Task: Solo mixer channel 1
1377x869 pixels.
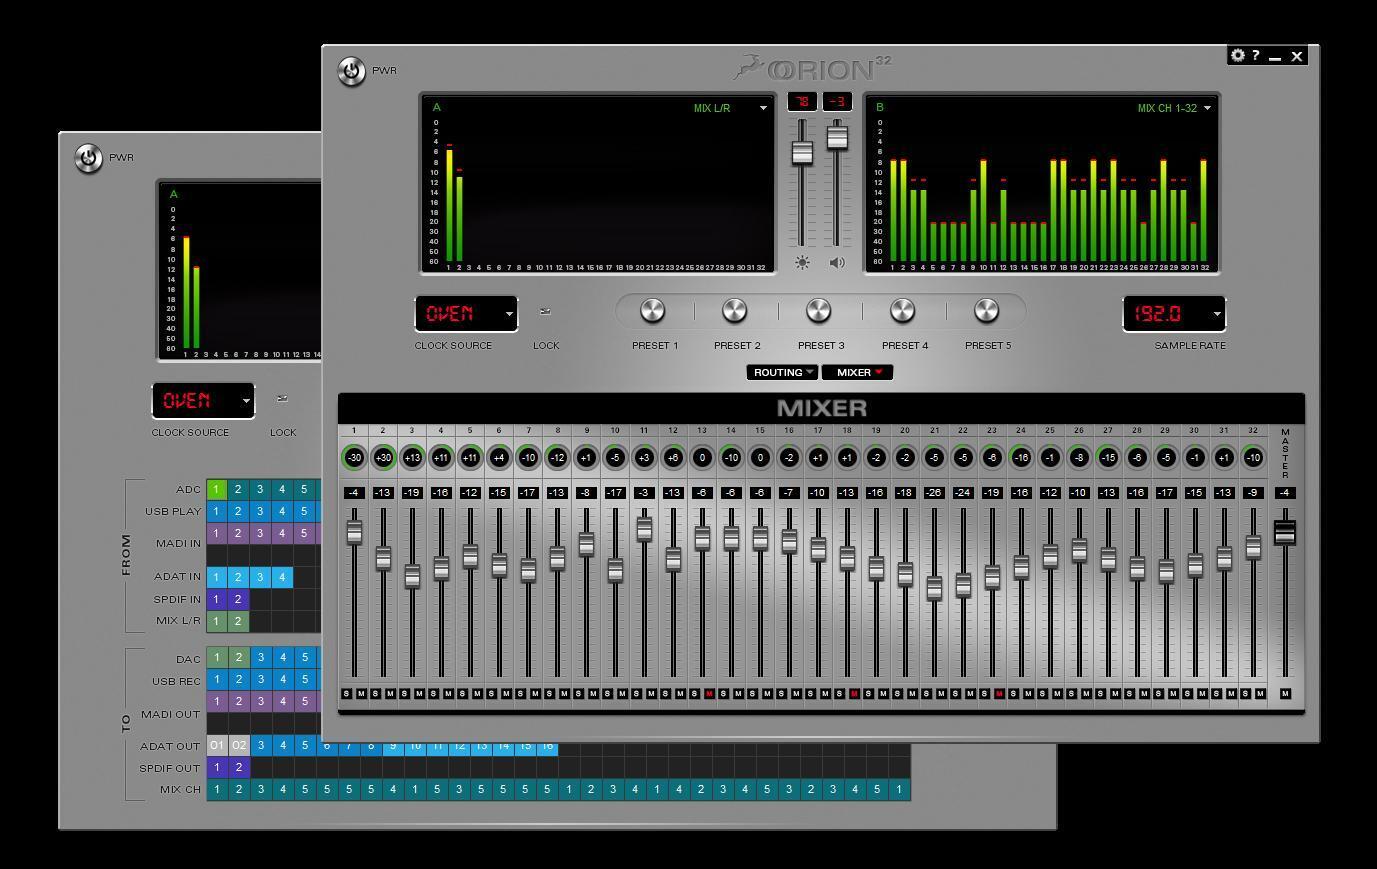Action: coord(347,694)
